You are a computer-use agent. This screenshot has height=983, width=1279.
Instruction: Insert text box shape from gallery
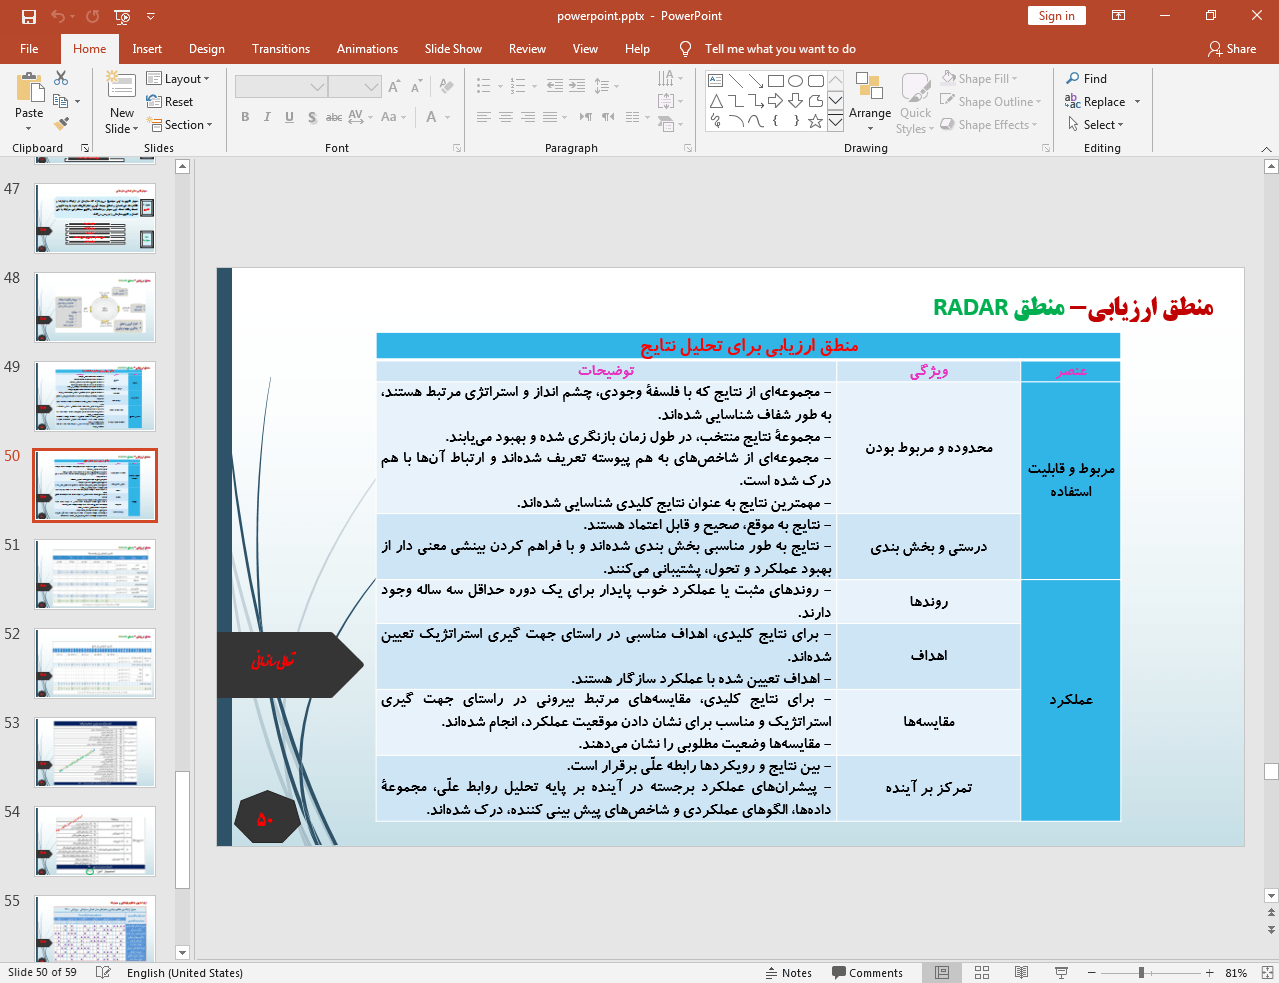(x=716, y=81)
